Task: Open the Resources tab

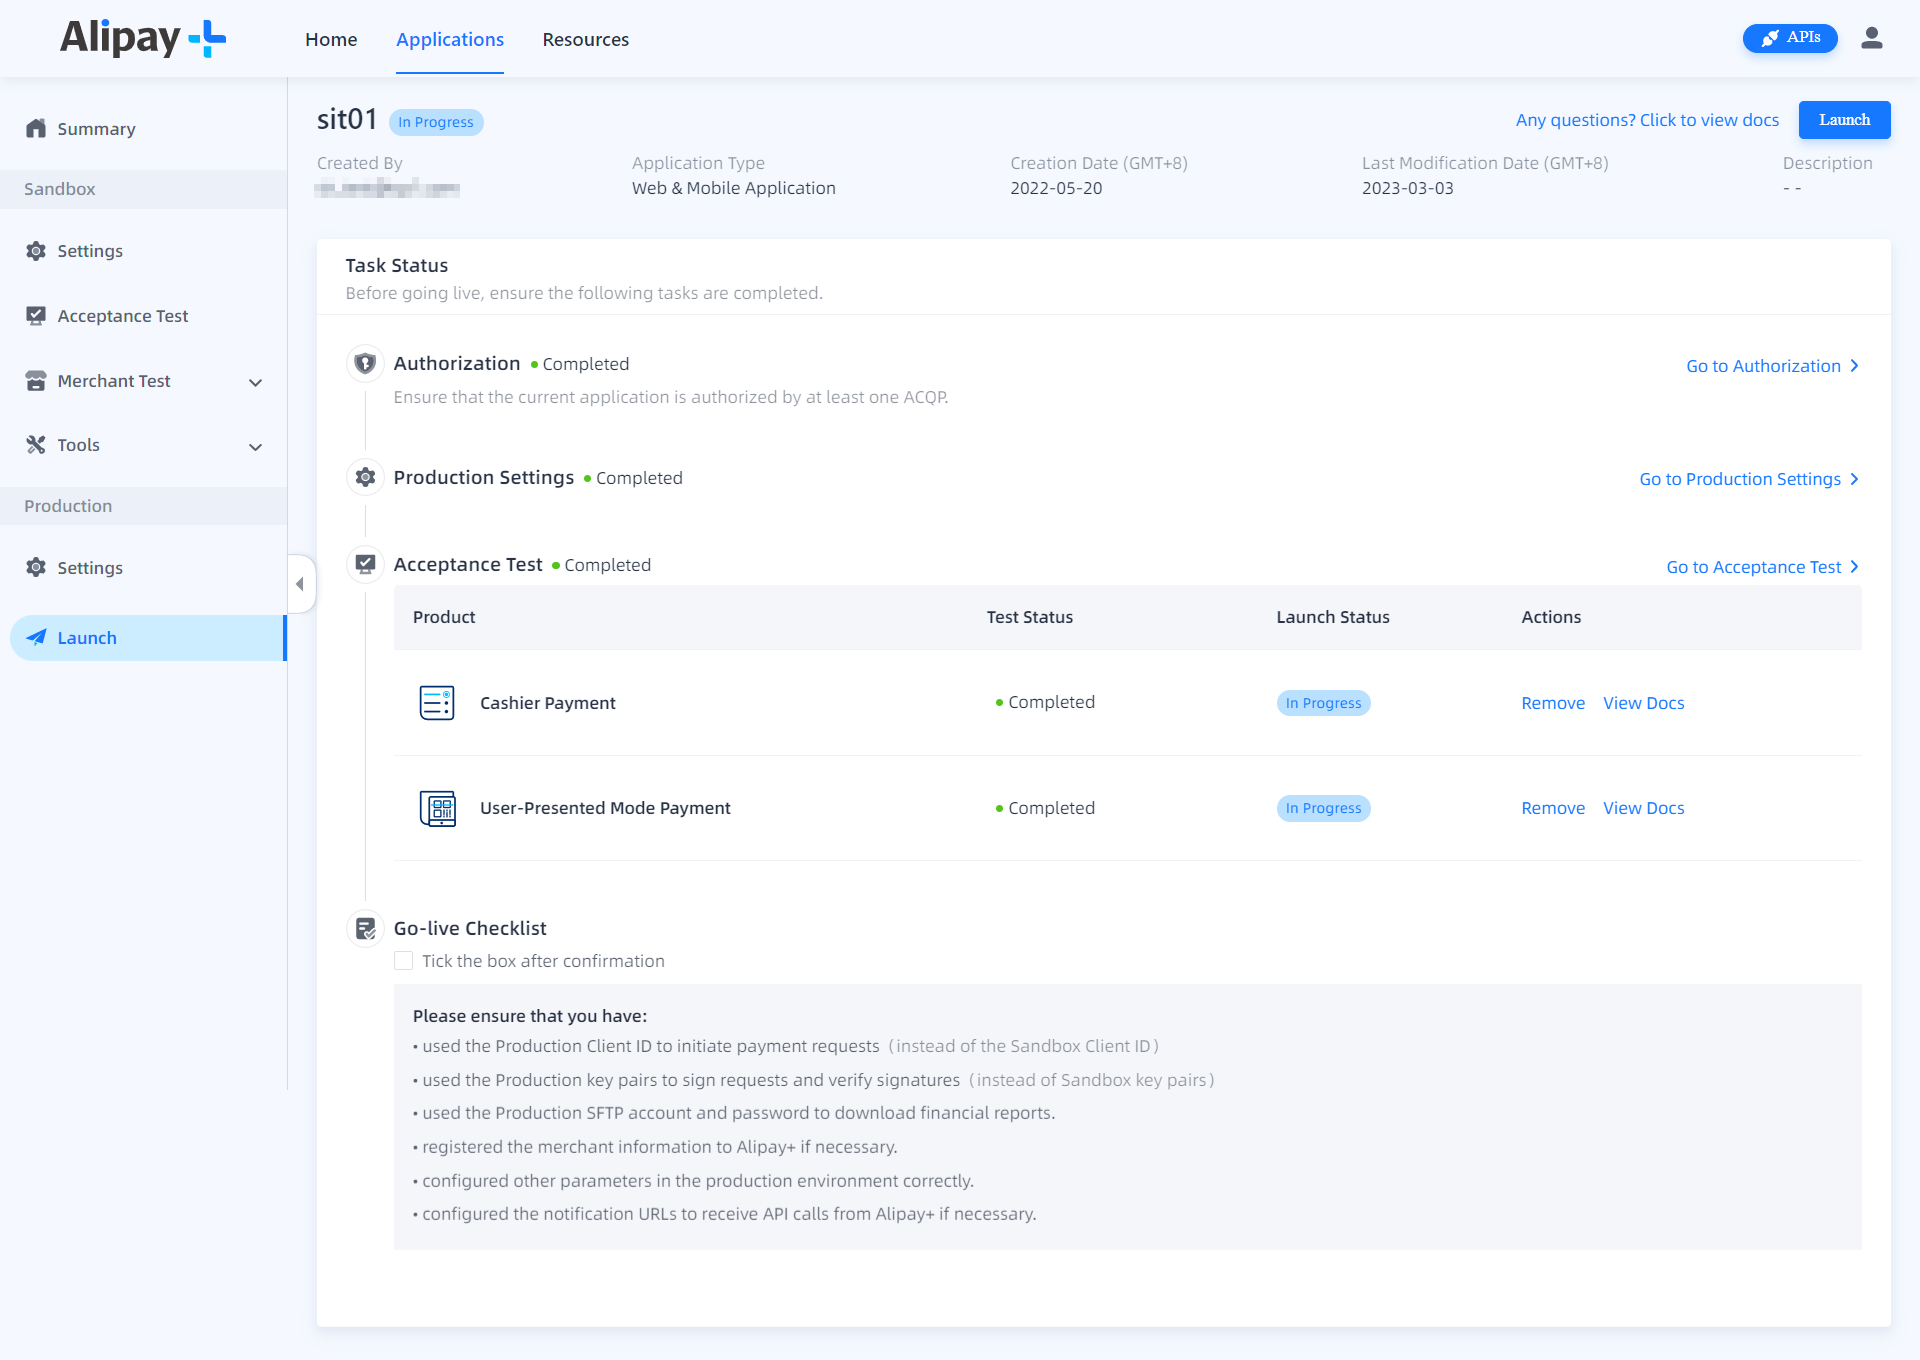Action: coord(585,39)
